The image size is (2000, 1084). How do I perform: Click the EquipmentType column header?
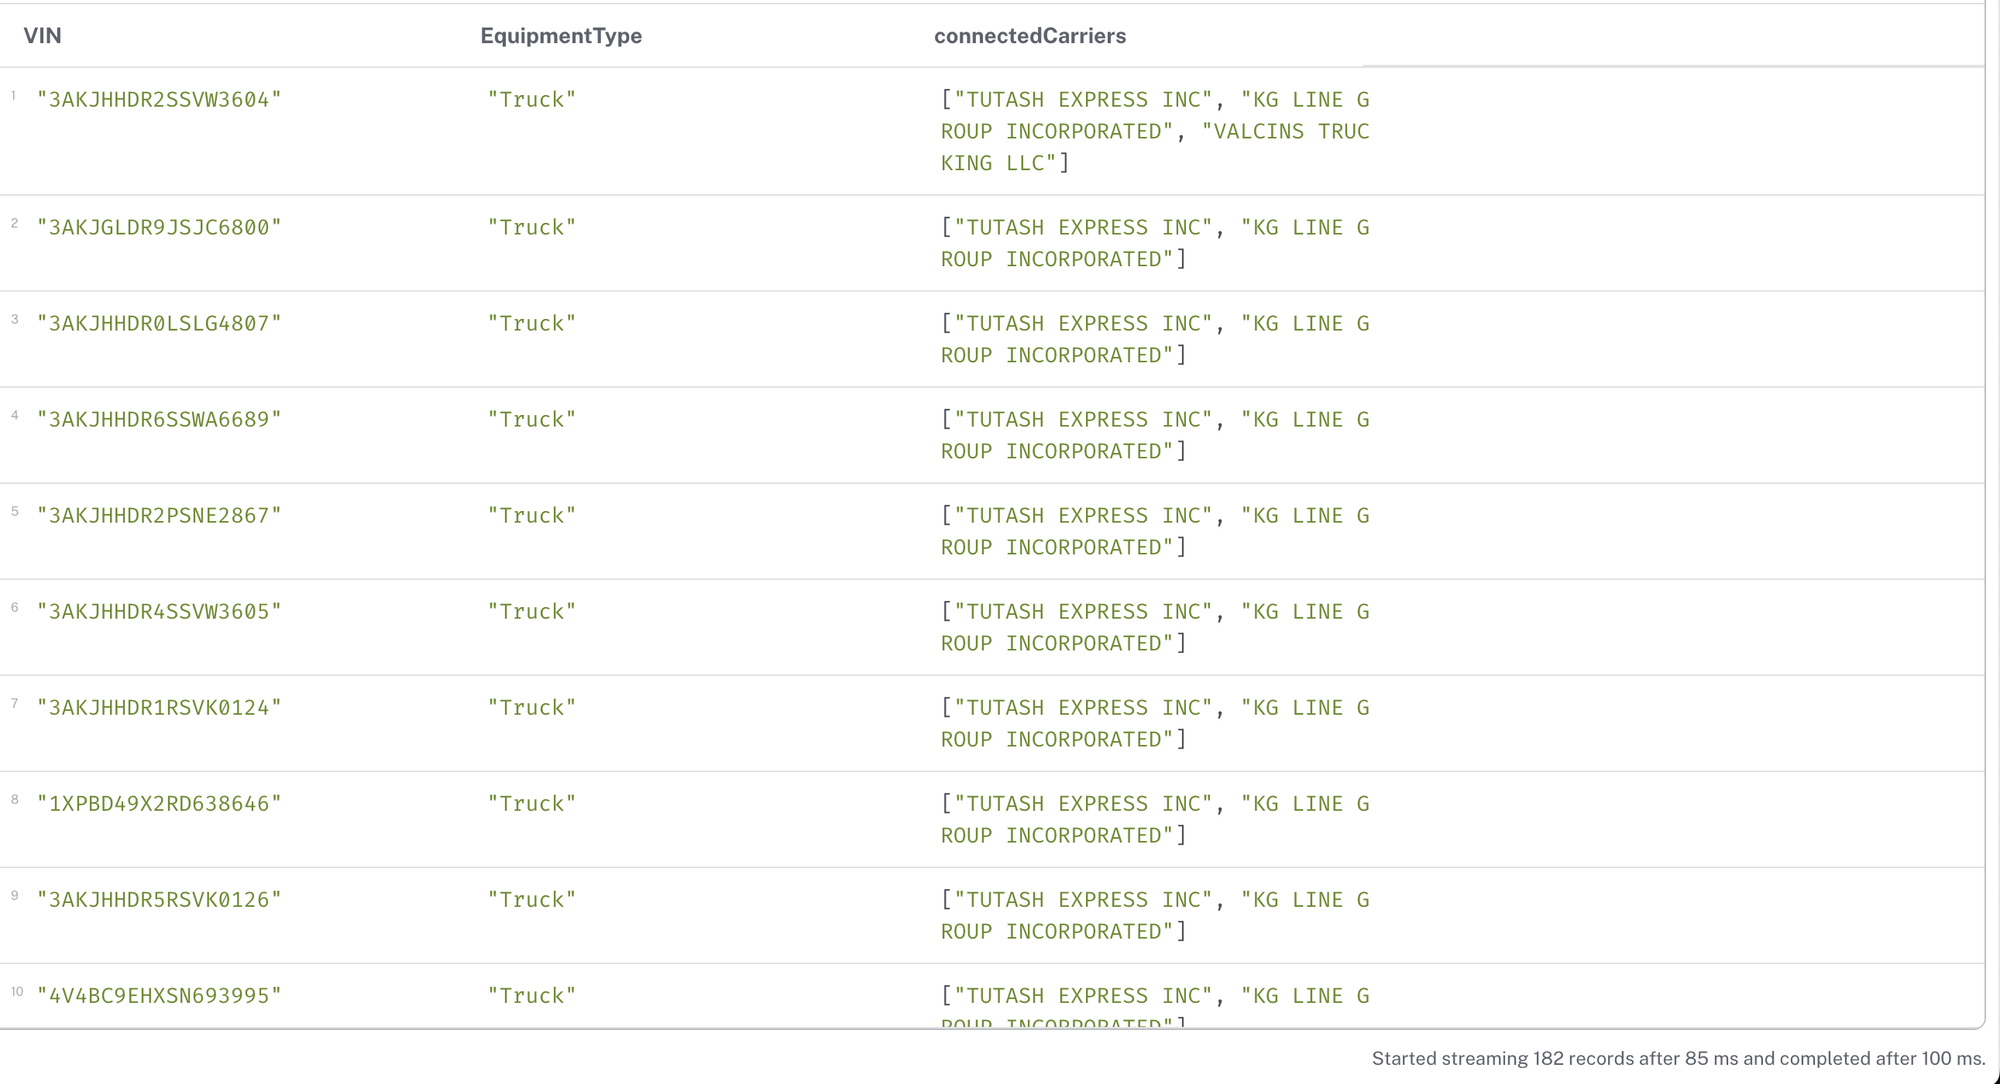tap(561, 36)
